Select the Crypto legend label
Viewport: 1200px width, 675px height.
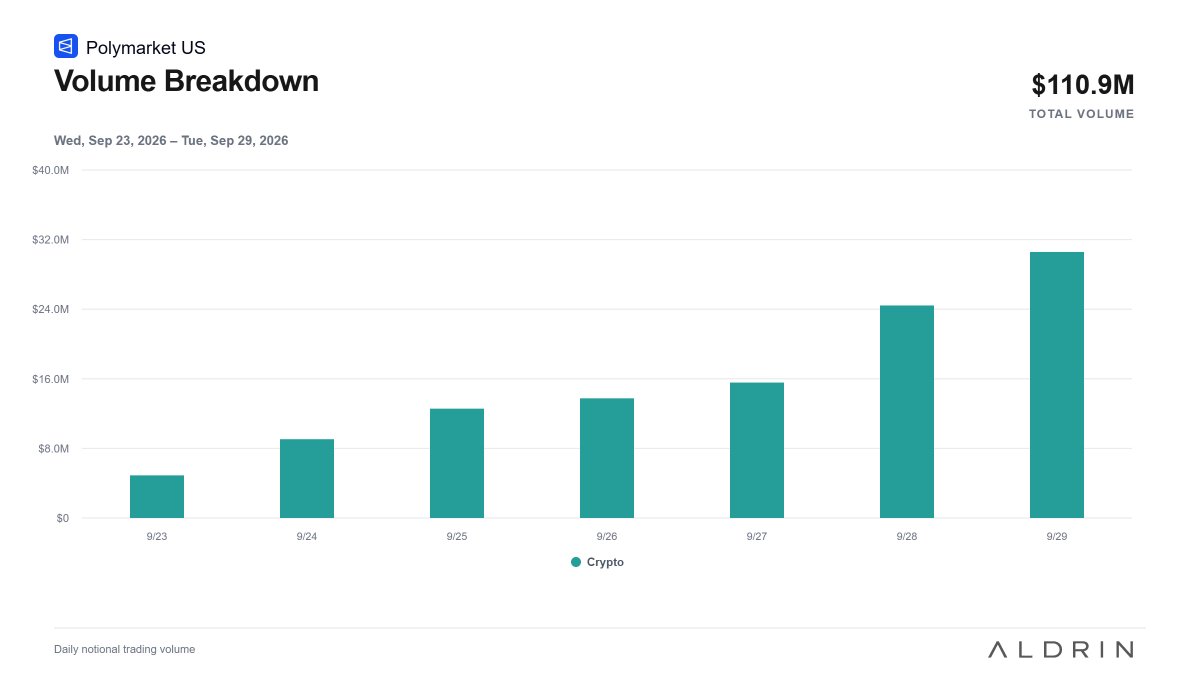(x=605, y=562)
